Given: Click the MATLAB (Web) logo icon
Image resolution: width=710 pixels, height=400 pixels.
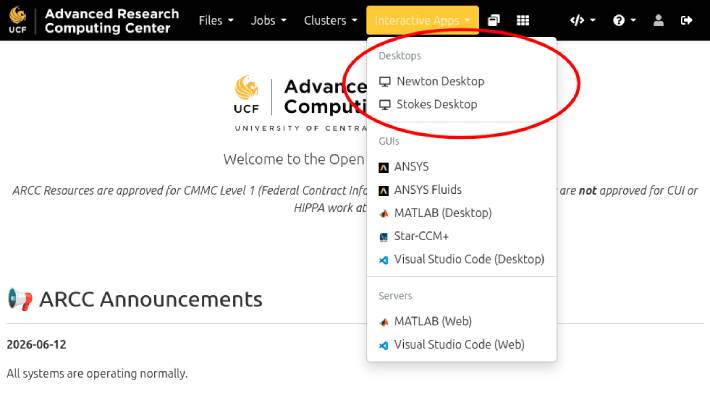Looking at the screenshot, I should (384, 322).
